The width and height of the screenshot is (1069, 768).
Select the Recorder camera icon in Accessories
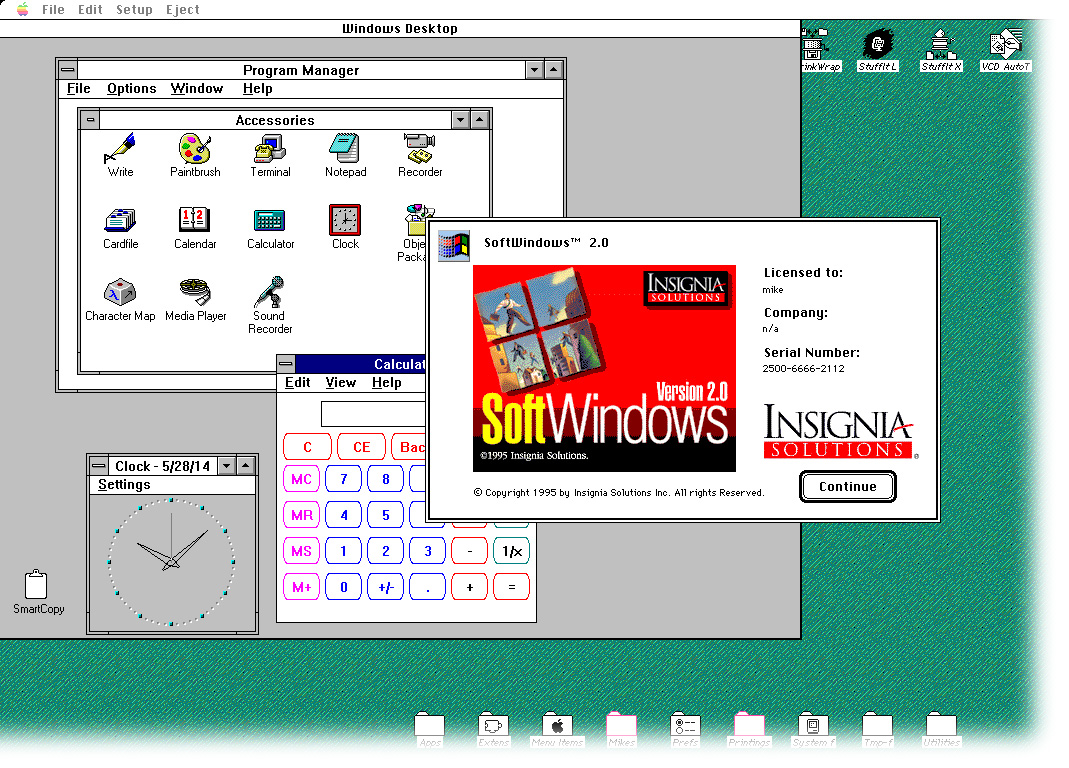(x=419, y=149)
